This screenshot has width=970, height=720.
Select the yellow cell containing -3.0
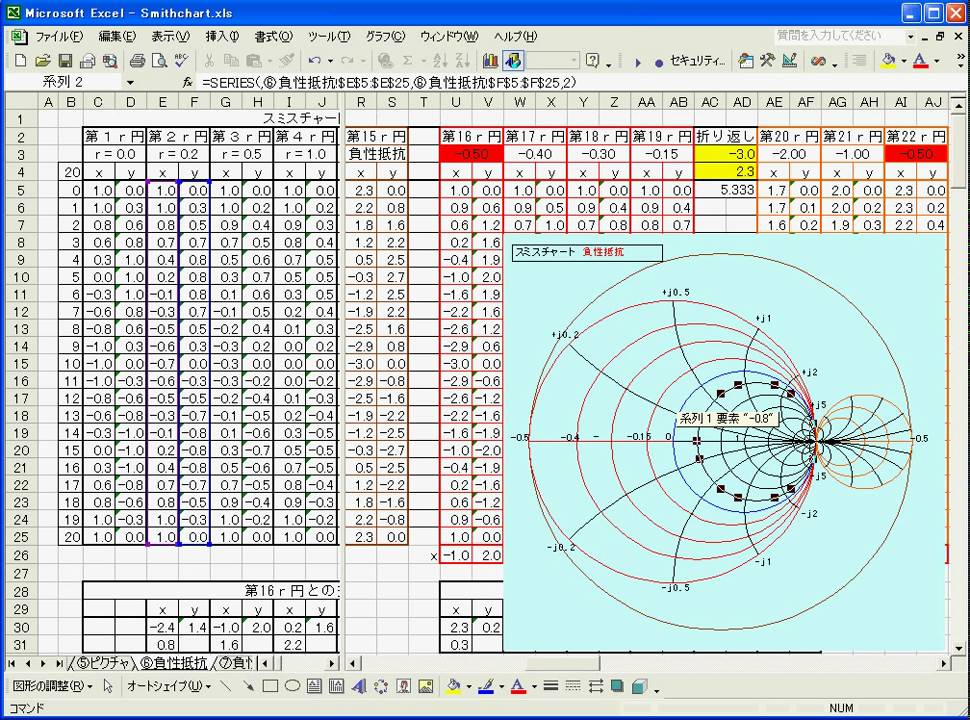click(726, 154)
